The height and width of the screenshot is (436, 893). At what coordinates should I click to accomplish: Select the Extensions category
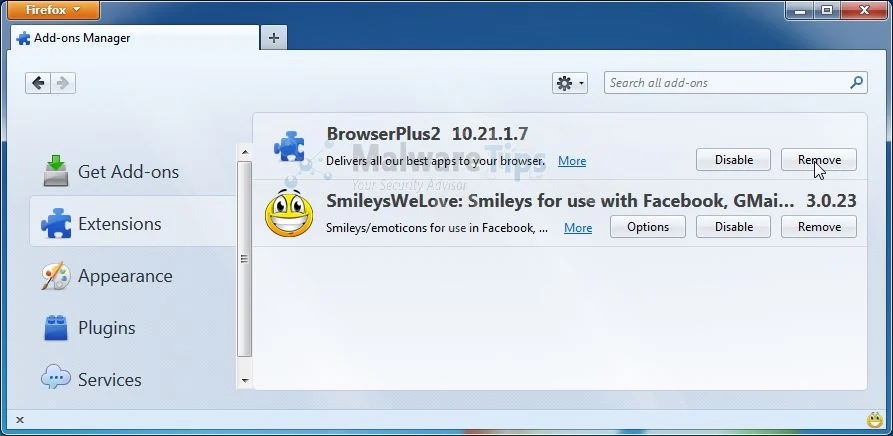[133, 223]
